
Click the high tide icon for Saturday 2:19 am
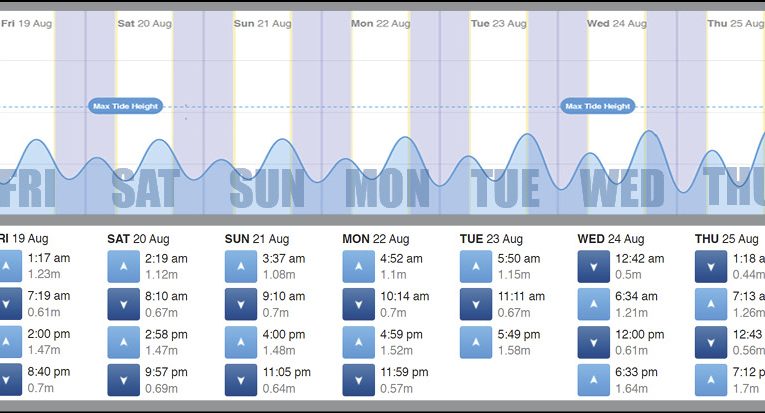point(124,265)
